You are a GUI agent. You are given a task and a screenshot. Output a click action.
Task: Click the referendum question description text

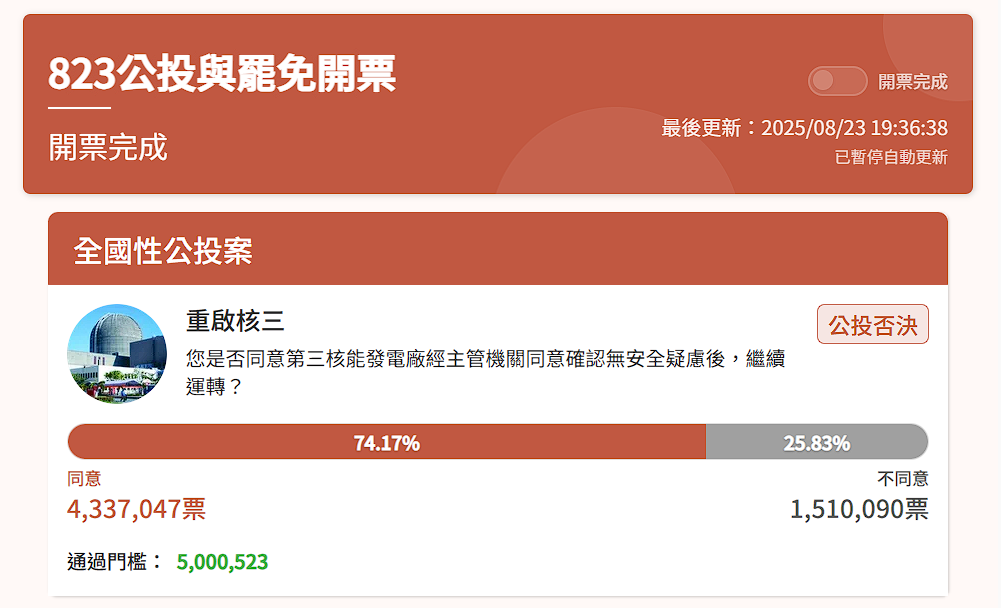coord(485,371)
